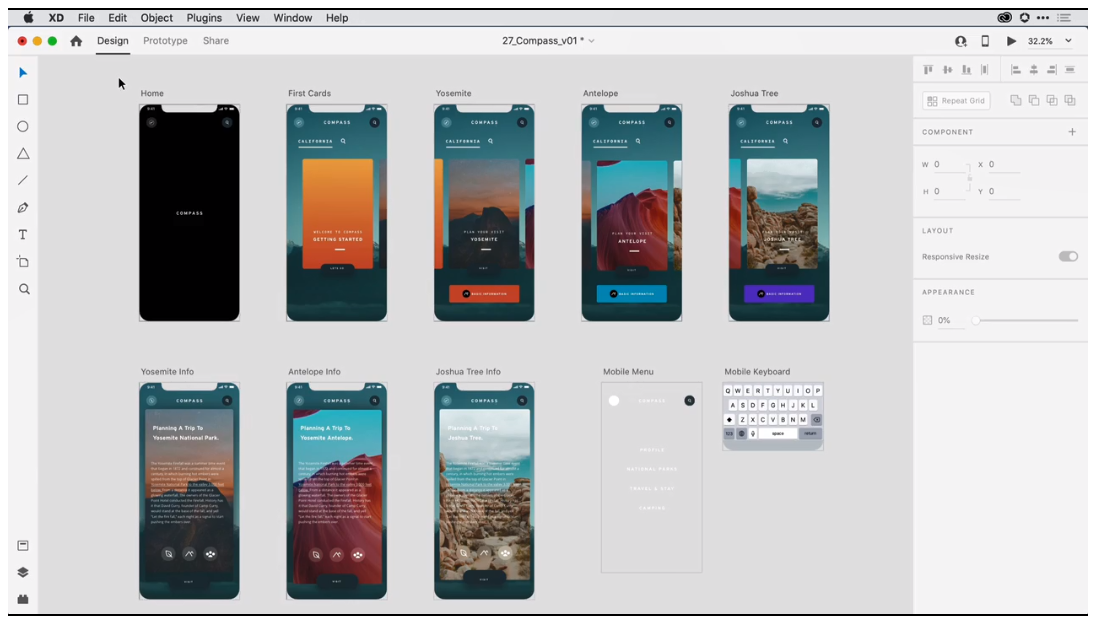This screenshot has width=1093, height=620.
Task: Select the Mobile Keyboard artboard title
Action: click(x=757, y=372)
